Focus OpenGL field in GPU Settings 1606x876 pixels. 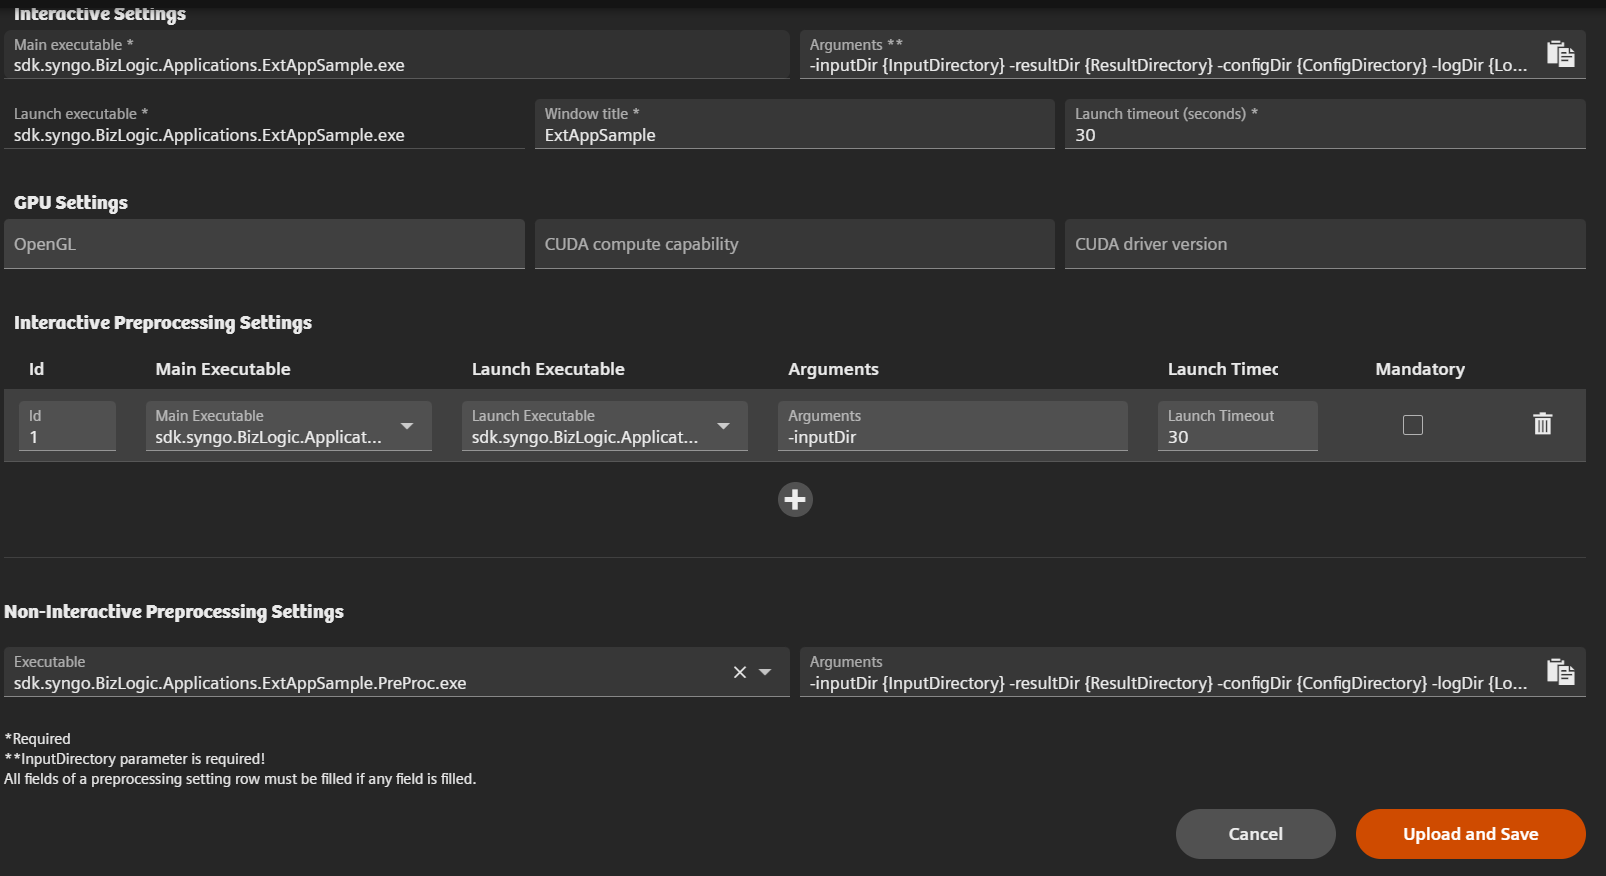(x=264, y=244)
